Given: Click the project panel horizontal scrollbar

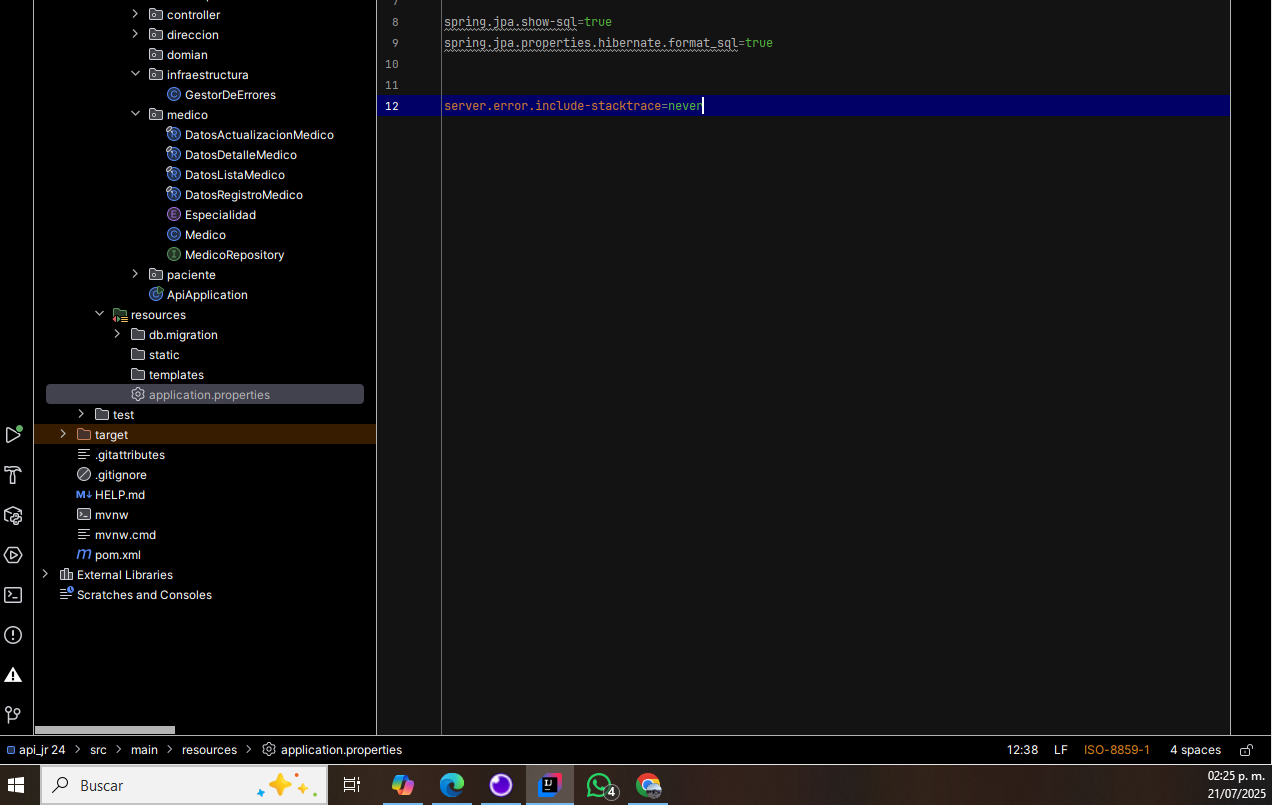Looking at the screenshot, I should tap(105, 730).
